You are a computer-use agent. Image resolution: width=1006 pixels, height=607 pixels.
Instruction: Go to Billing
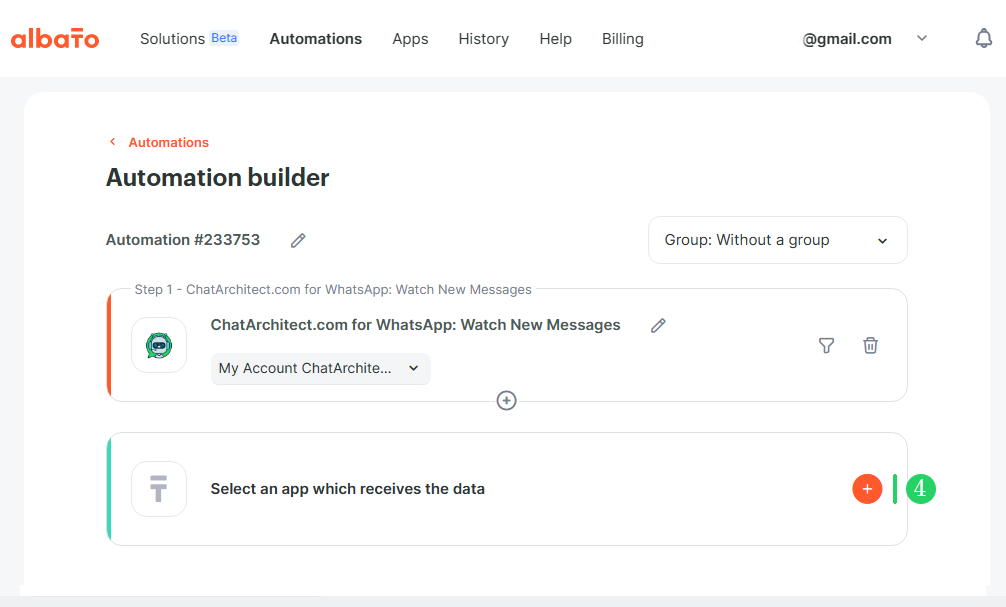point(622,39)
